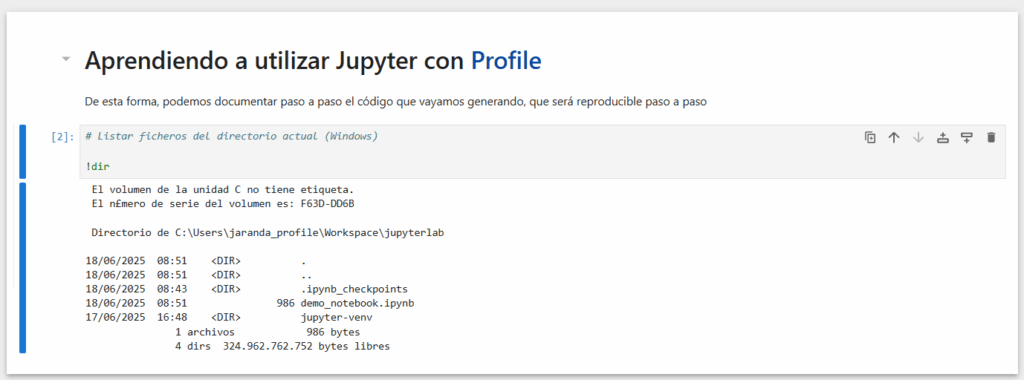Image resolution: width=1024 pixels, height=380 pixels.
Task: Click the demo_notebook.ipynb output entry
Action: [x=358, y=304]
